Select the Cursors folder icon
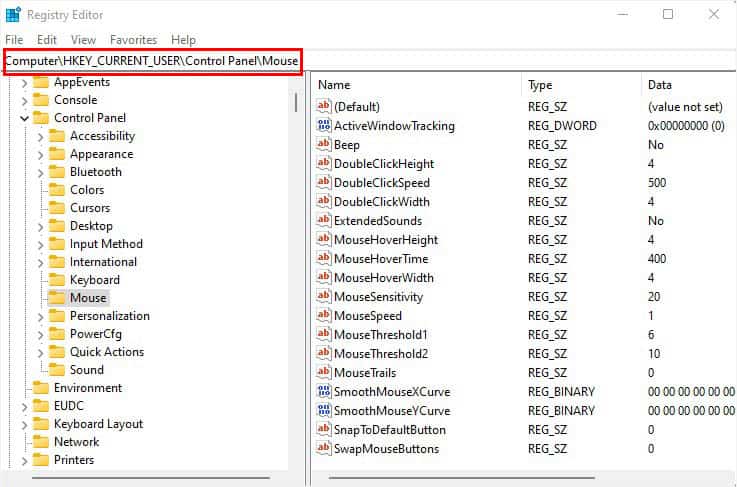Image resolution: width=737 pixels, height=487 pixels. (57, 208)
